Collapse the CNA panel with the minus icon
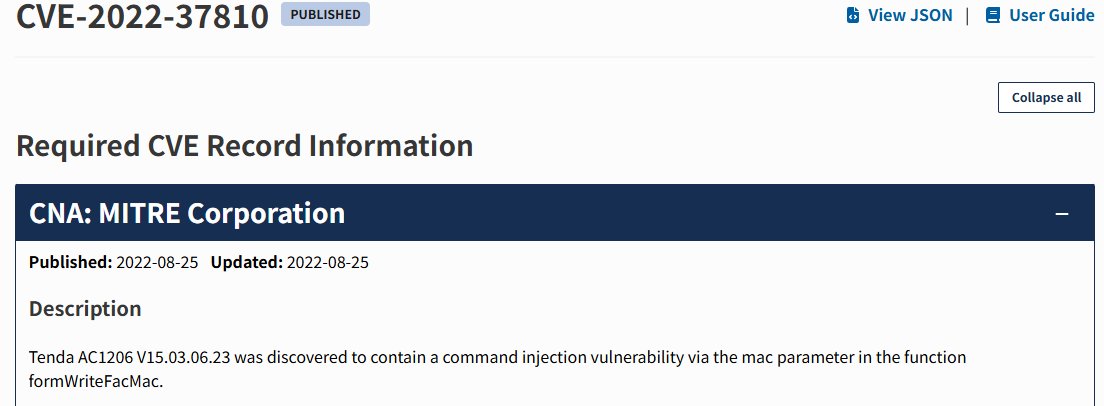This screenshot has width=1104, height=406. (1062, 213)
